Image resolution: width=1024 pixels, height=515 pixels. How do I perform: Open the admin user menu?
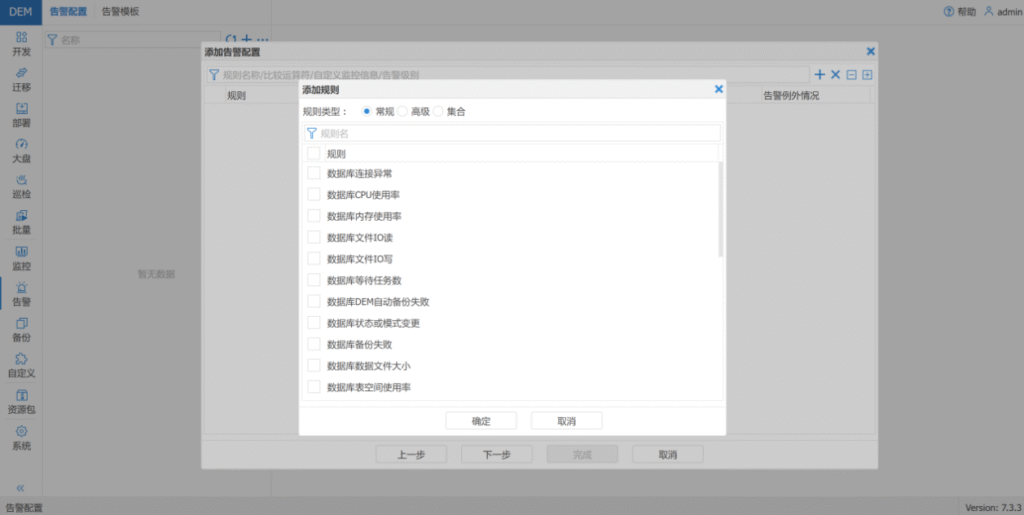[1001, 12]
